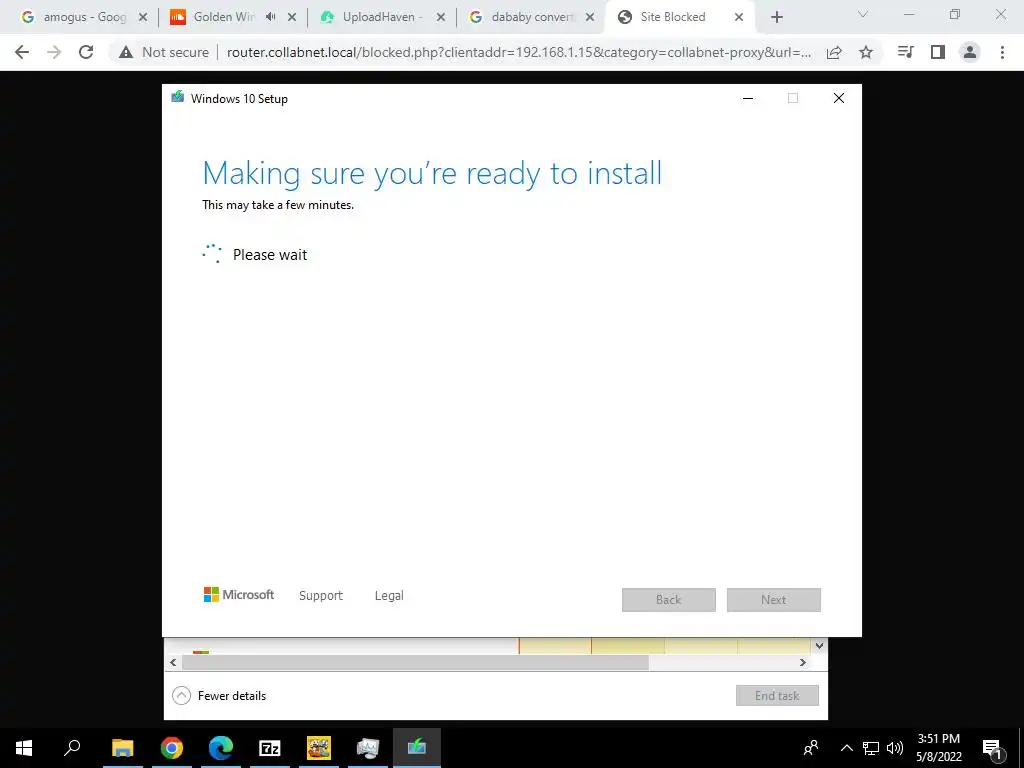This screenshot has height=768, width=1024.
Task: Open Task Manager from taskbar
Action: 368,748
